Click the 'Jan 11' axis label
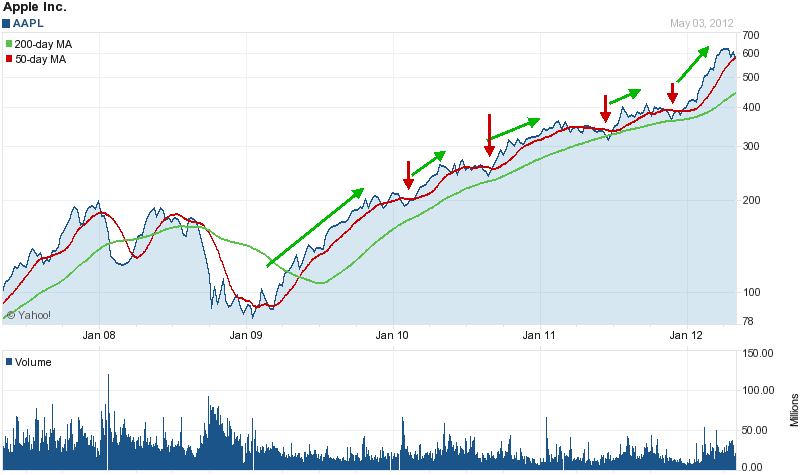This screenshot has width=800, height=475. pyautogui.click(x=539, y=335)
